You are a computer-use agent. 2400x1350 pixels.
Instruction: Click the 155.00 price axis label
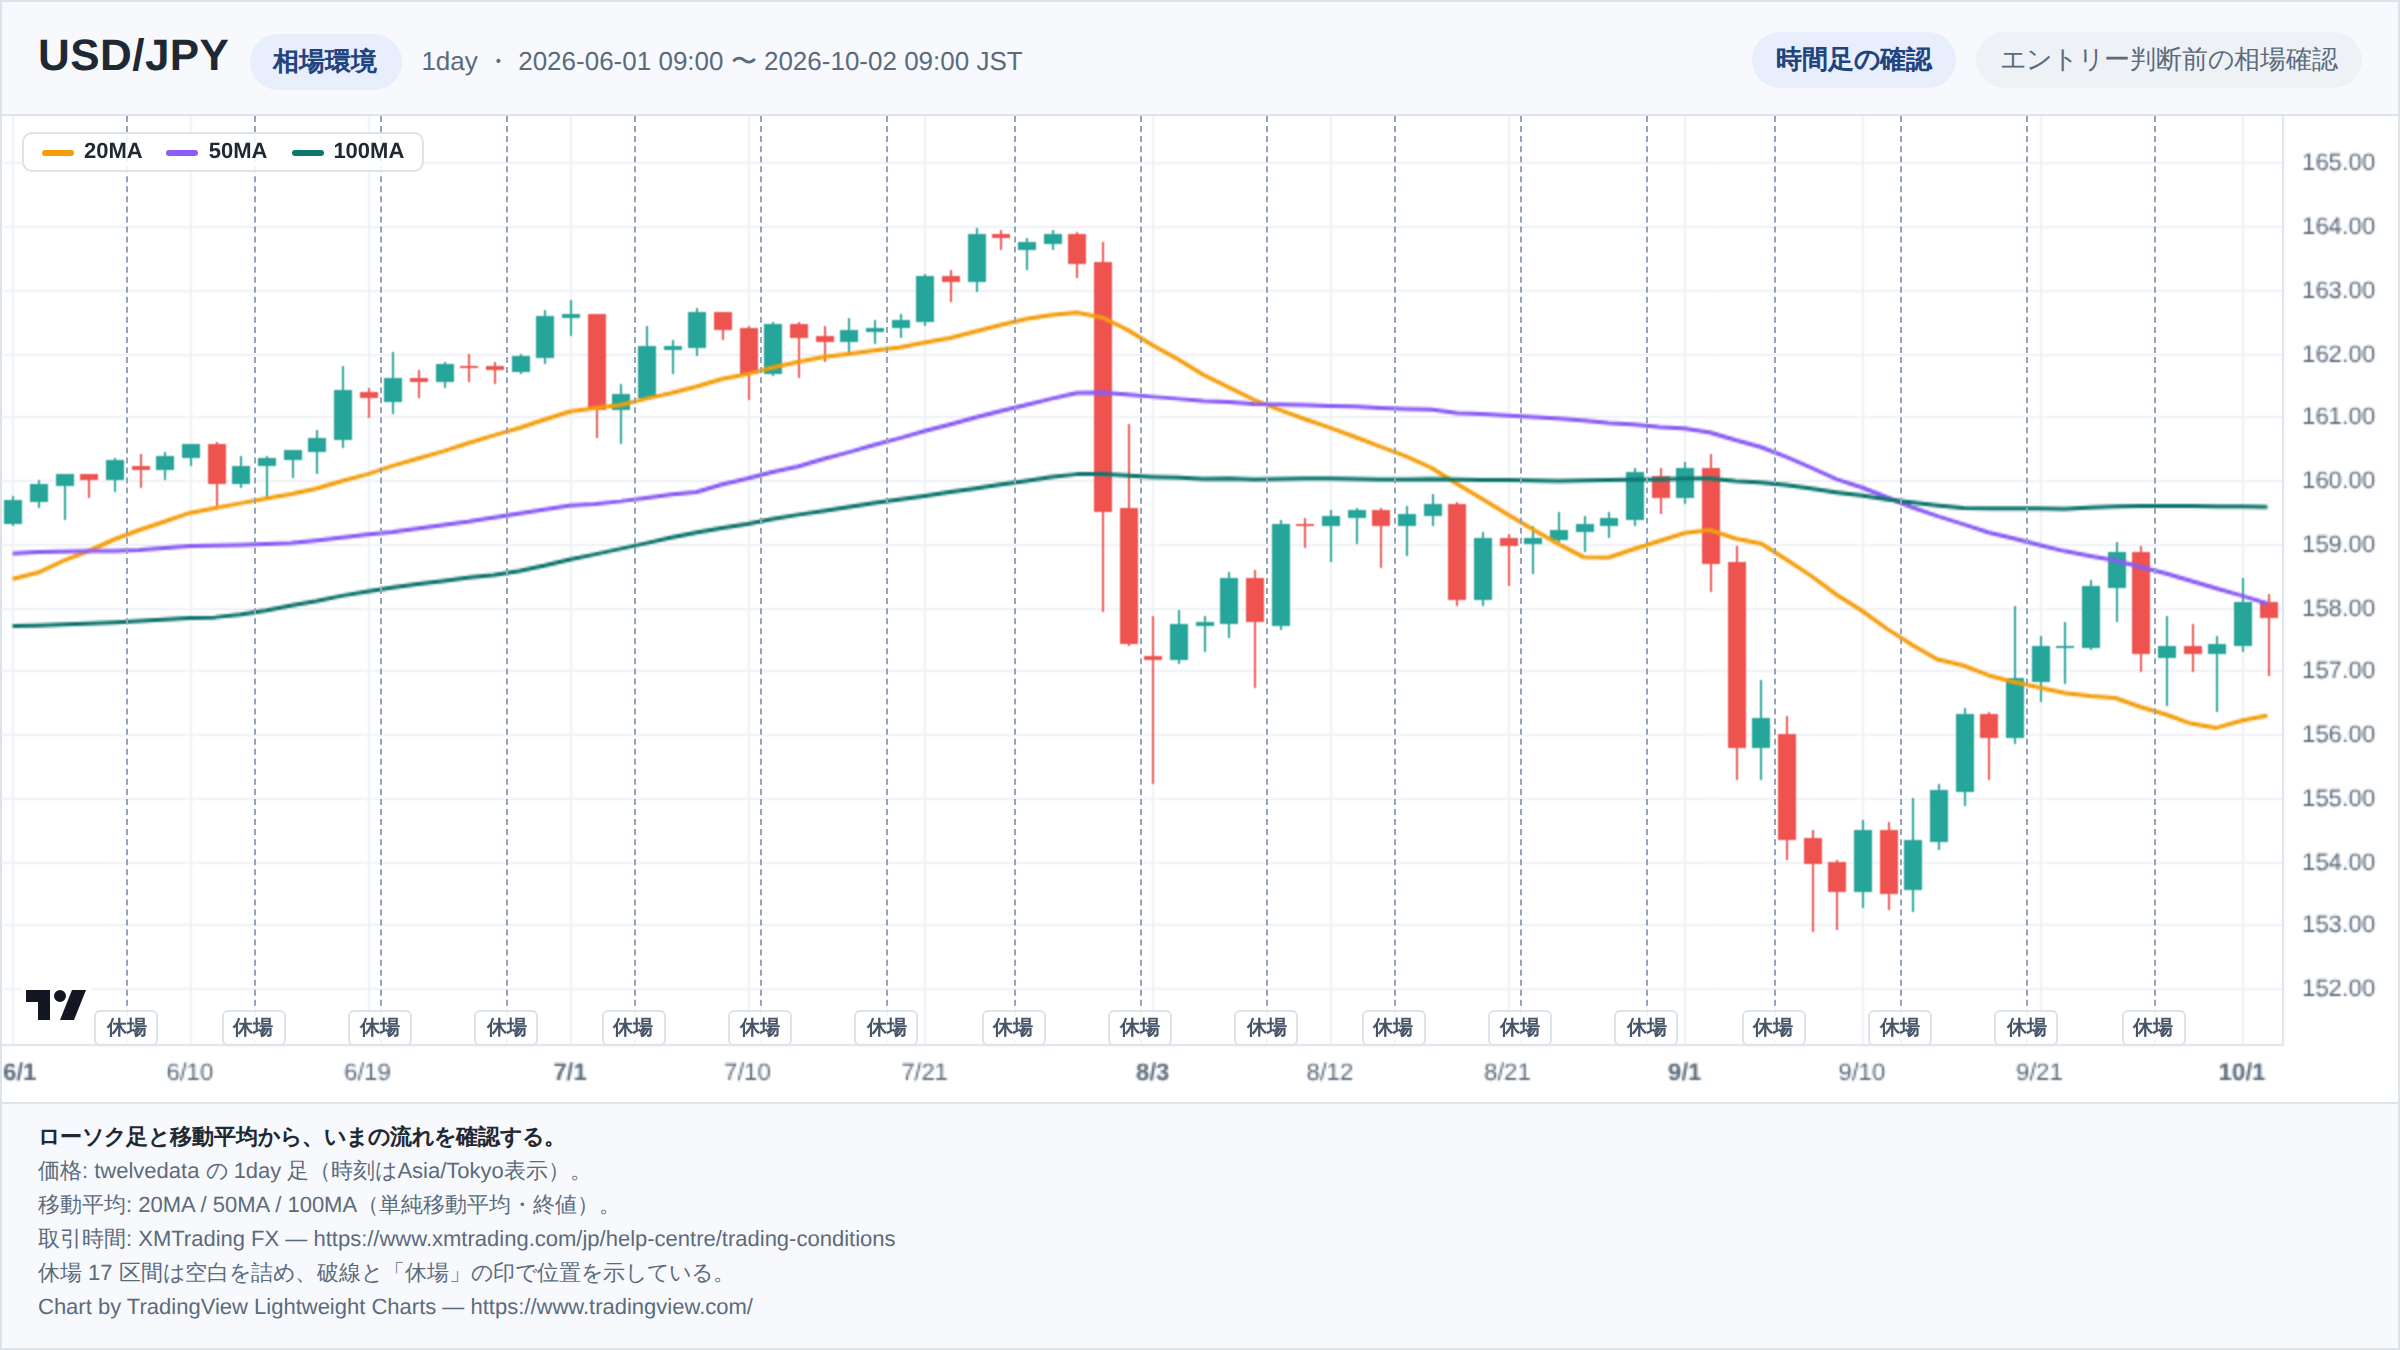2338,798
